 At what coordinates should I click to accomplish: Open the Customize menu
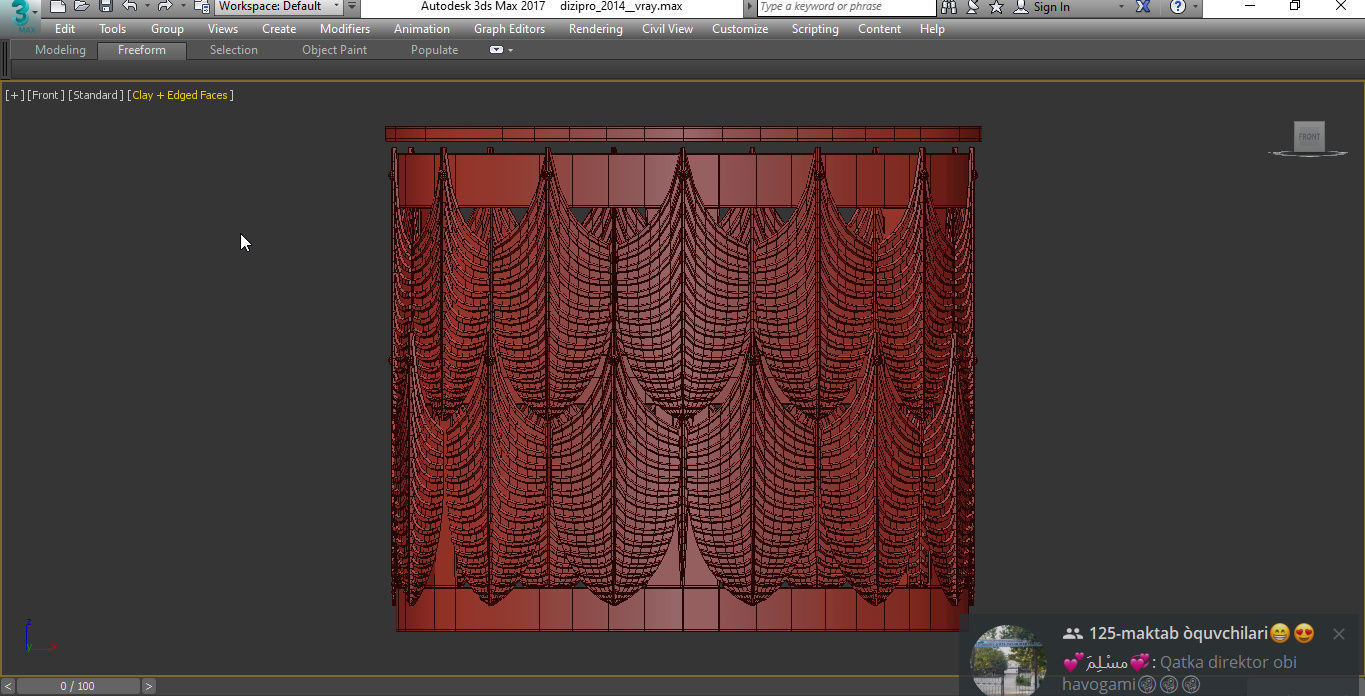740,29
